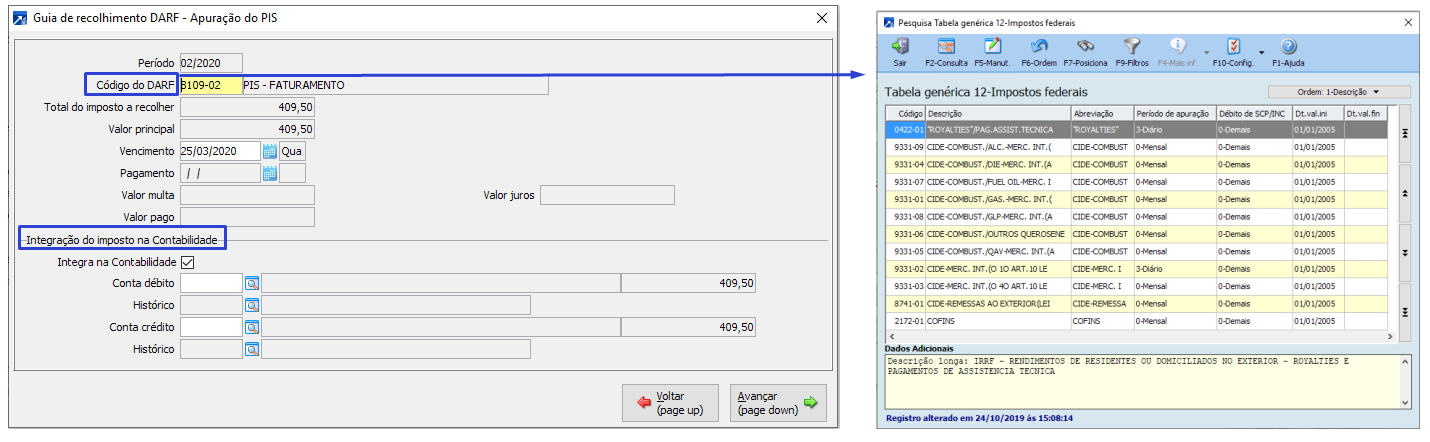Select row 2172-01 COFINS
The height and width of the screenshot is (442, 1430).
(1136, 321)
